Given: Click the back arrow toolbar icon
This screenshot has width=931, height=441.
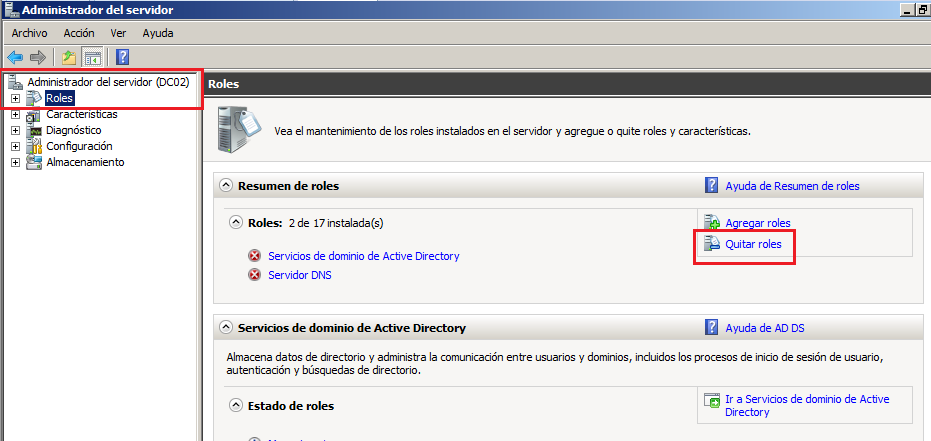Looking at the screenshot, I should (15, 57).
